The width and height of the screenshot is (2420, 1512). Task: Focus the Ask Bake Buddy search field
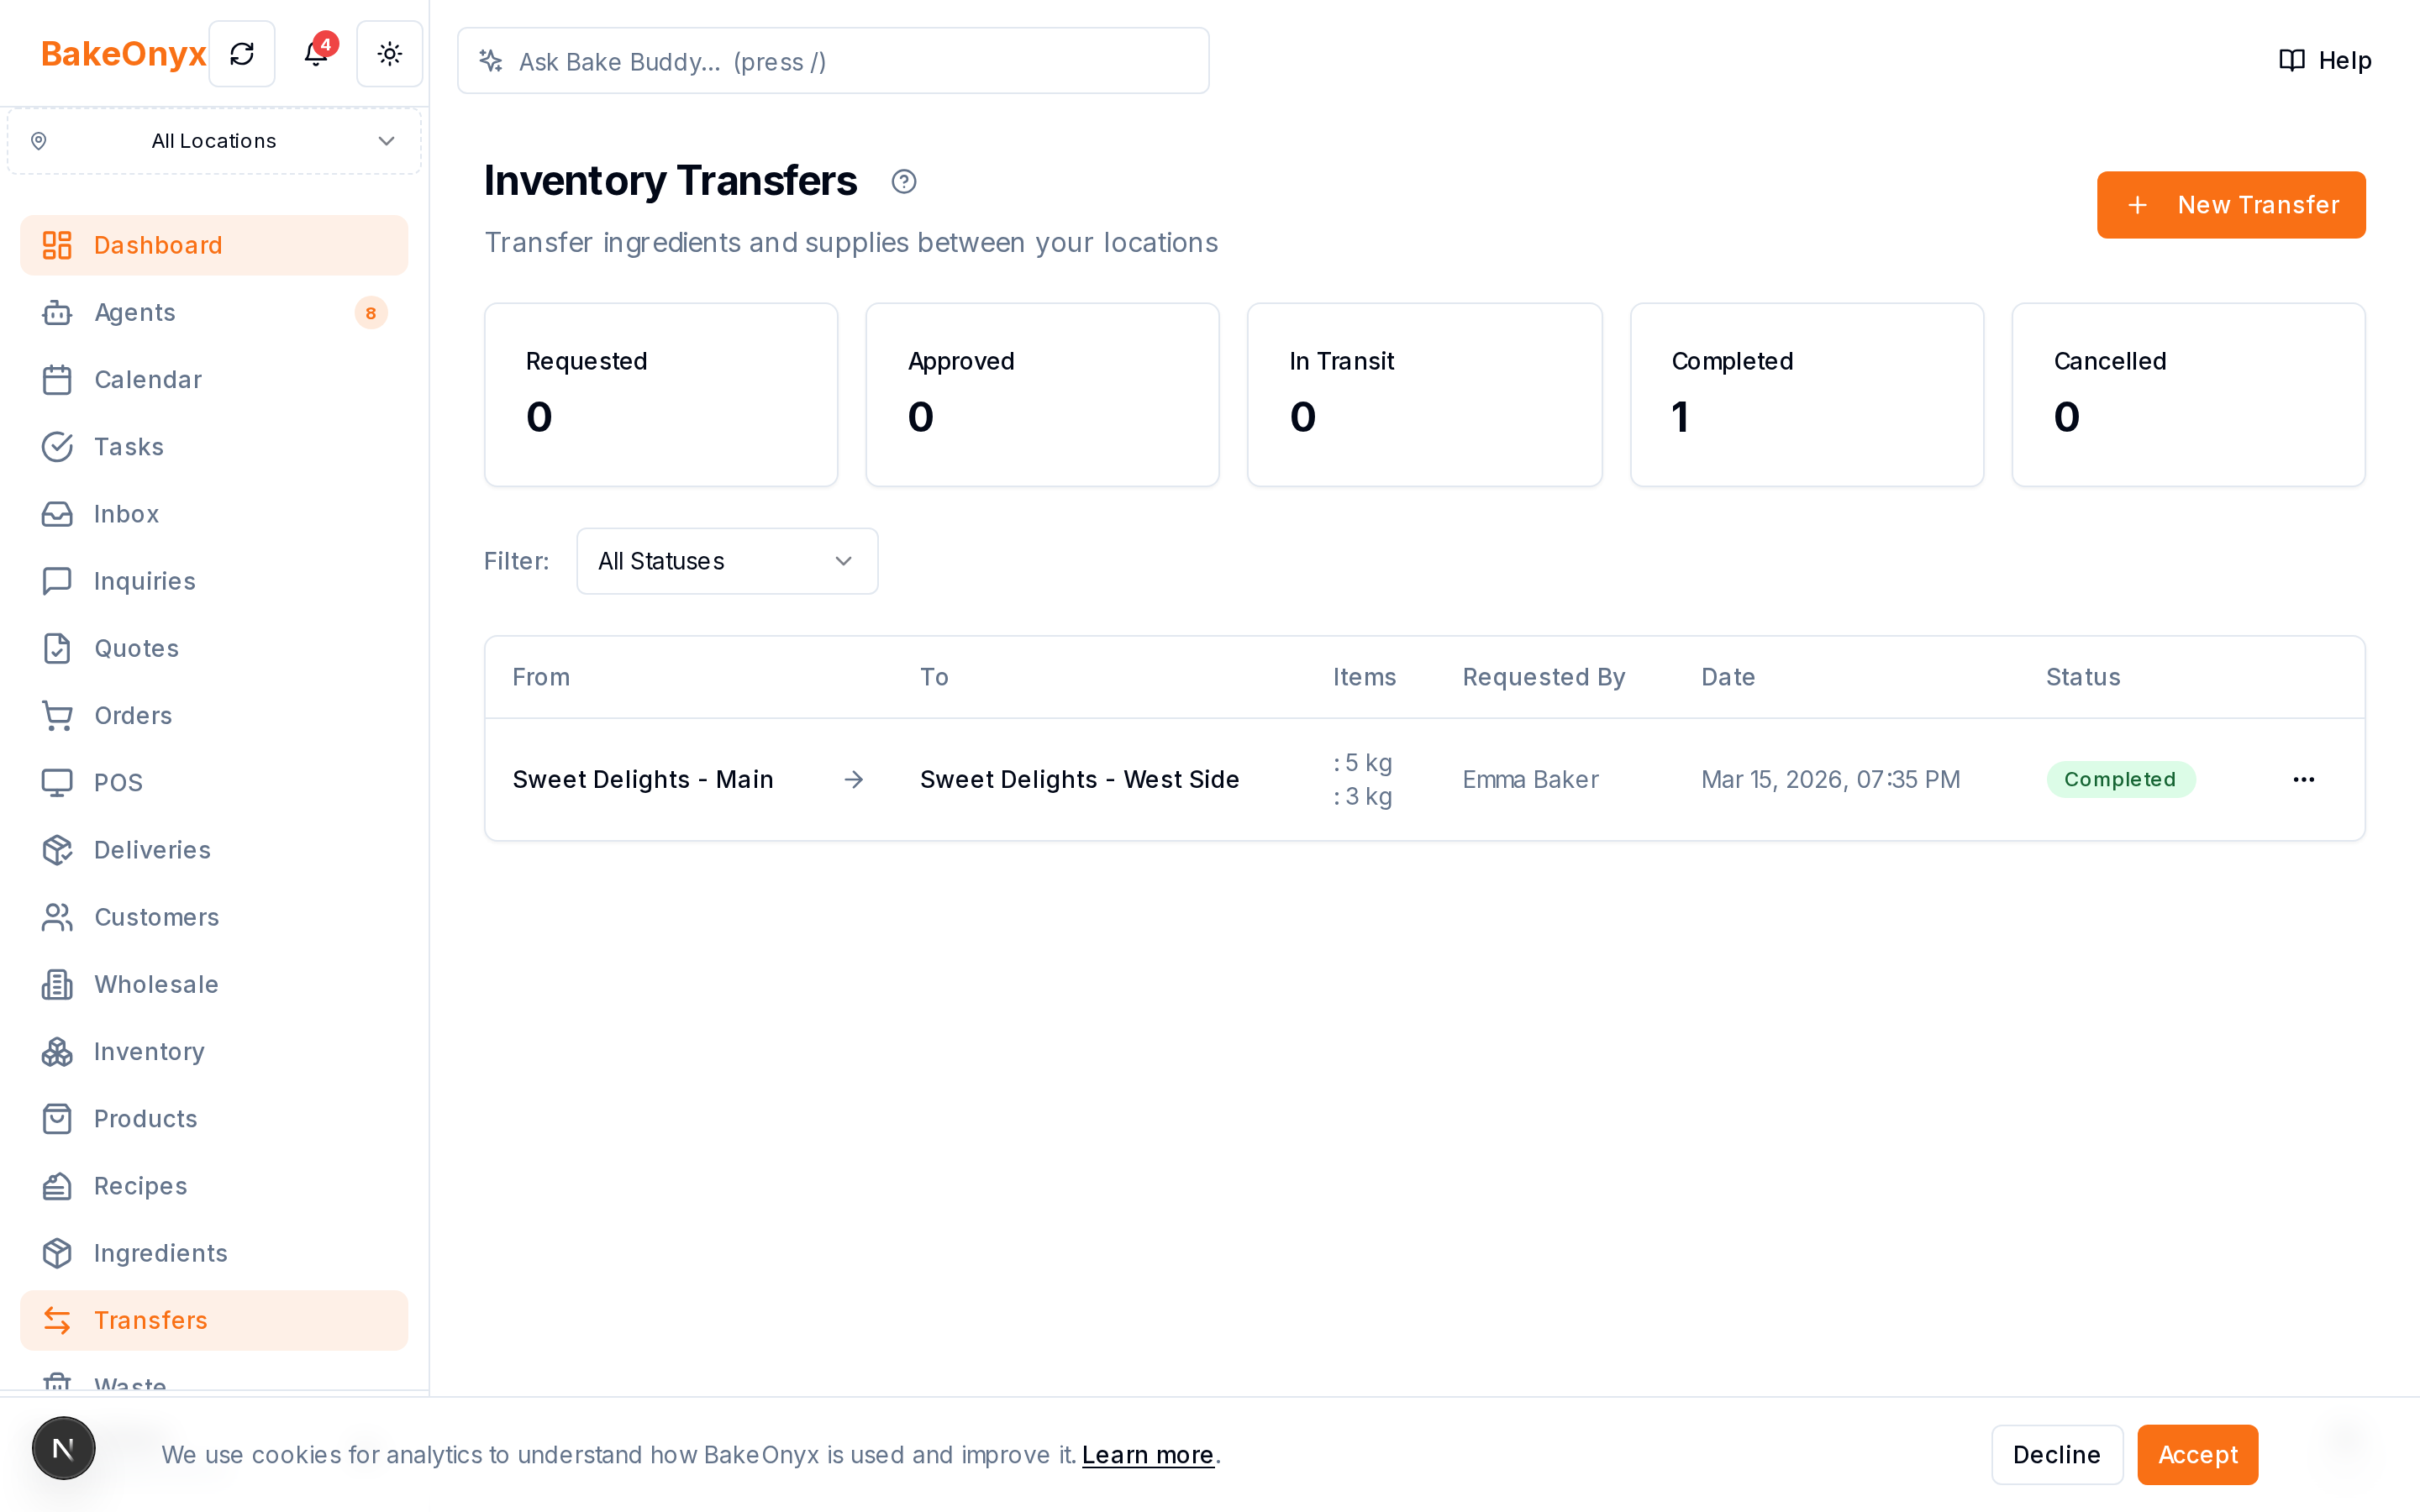tap(833, 61)
